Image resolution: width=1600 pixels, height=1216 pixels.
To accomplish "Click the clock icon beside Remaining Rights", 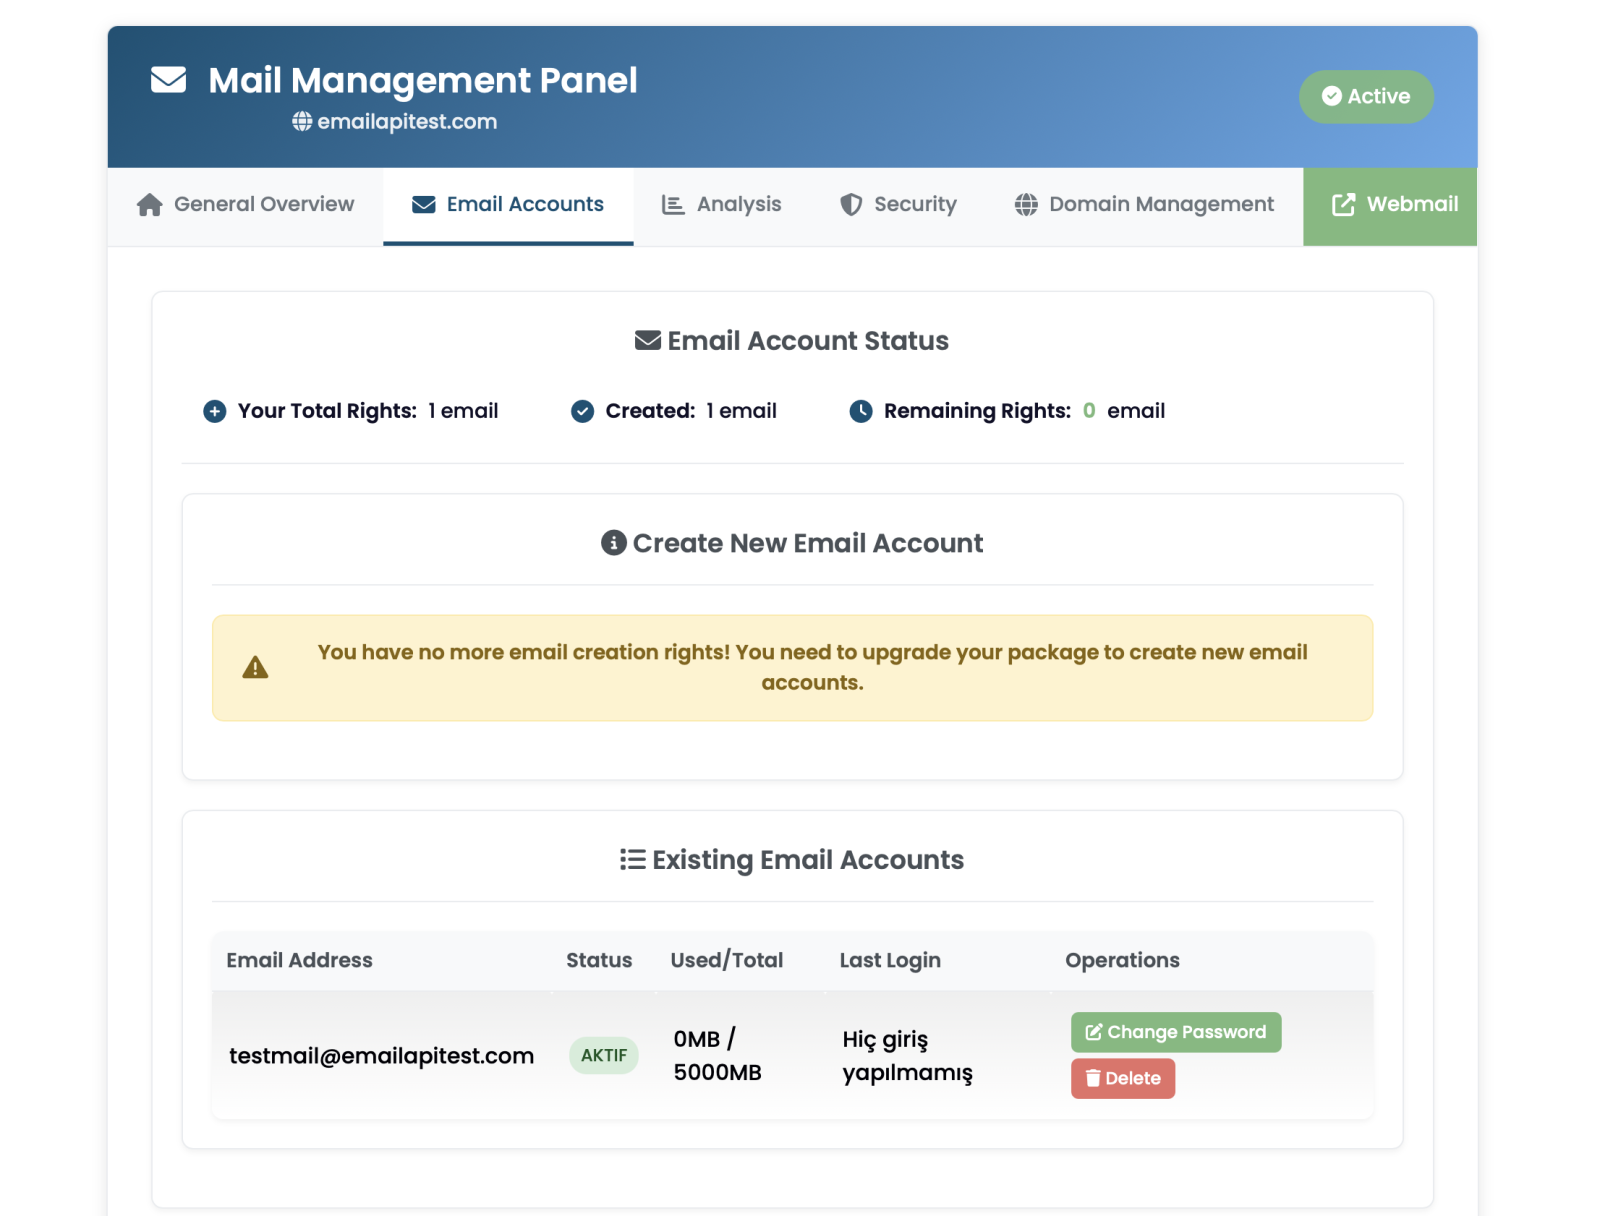I will tap(860, 411).
